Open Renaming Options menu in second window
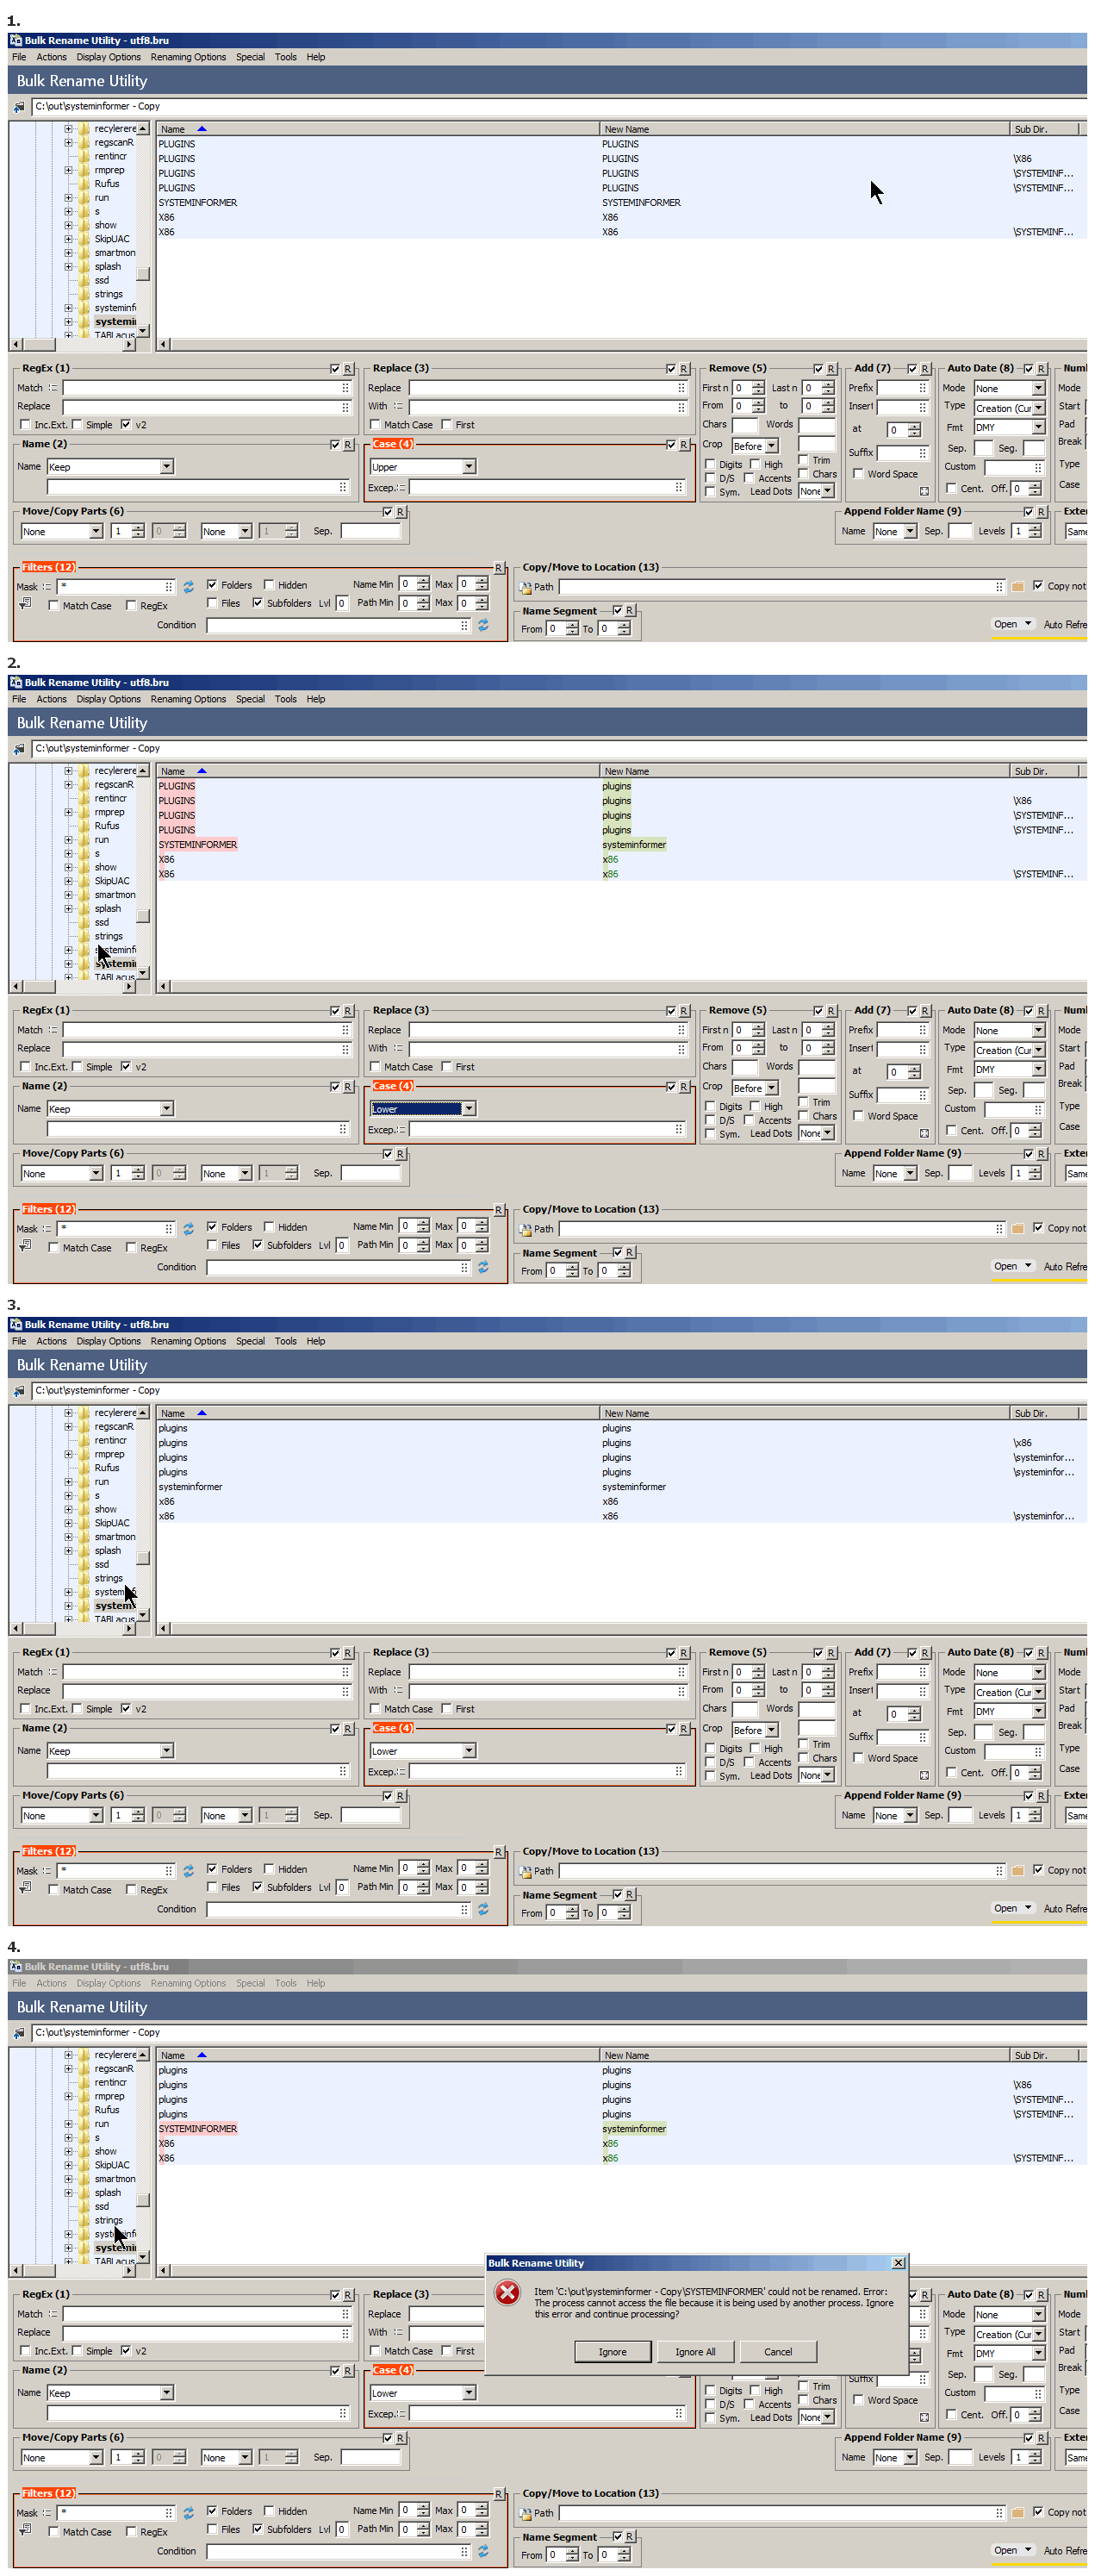This screenshot has height=2576, width=1095. coord(188,699)
